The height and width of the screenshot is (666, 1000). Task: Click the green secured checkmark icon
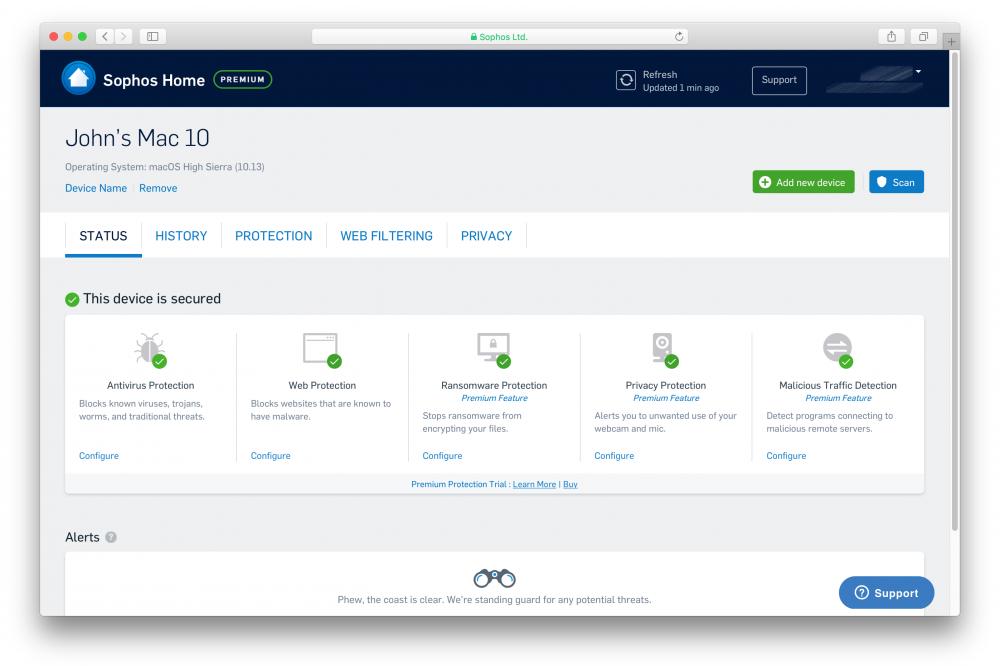pos(72,299)
